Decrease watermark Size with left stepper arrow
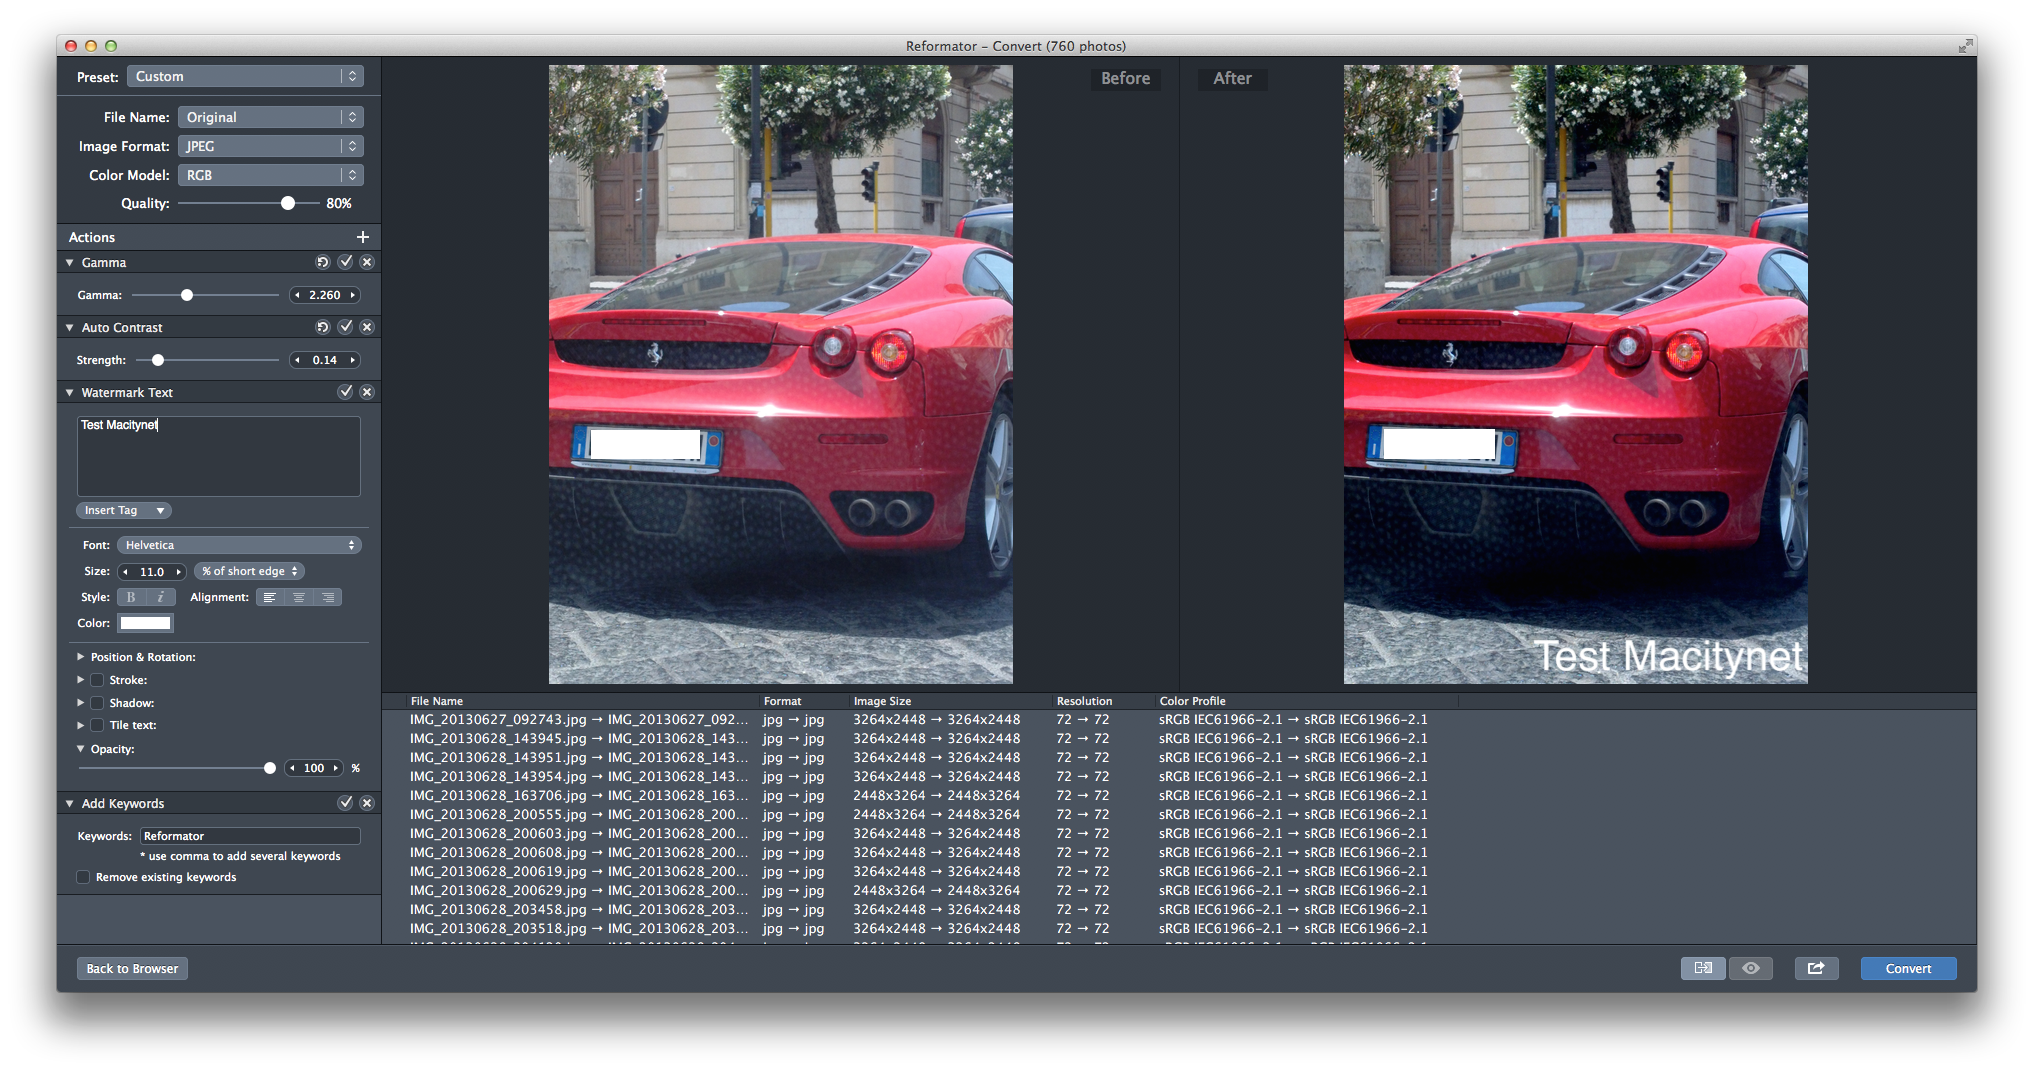Image resolution: width=2034 pixels, height=1071 pixels. pos(125,572)
